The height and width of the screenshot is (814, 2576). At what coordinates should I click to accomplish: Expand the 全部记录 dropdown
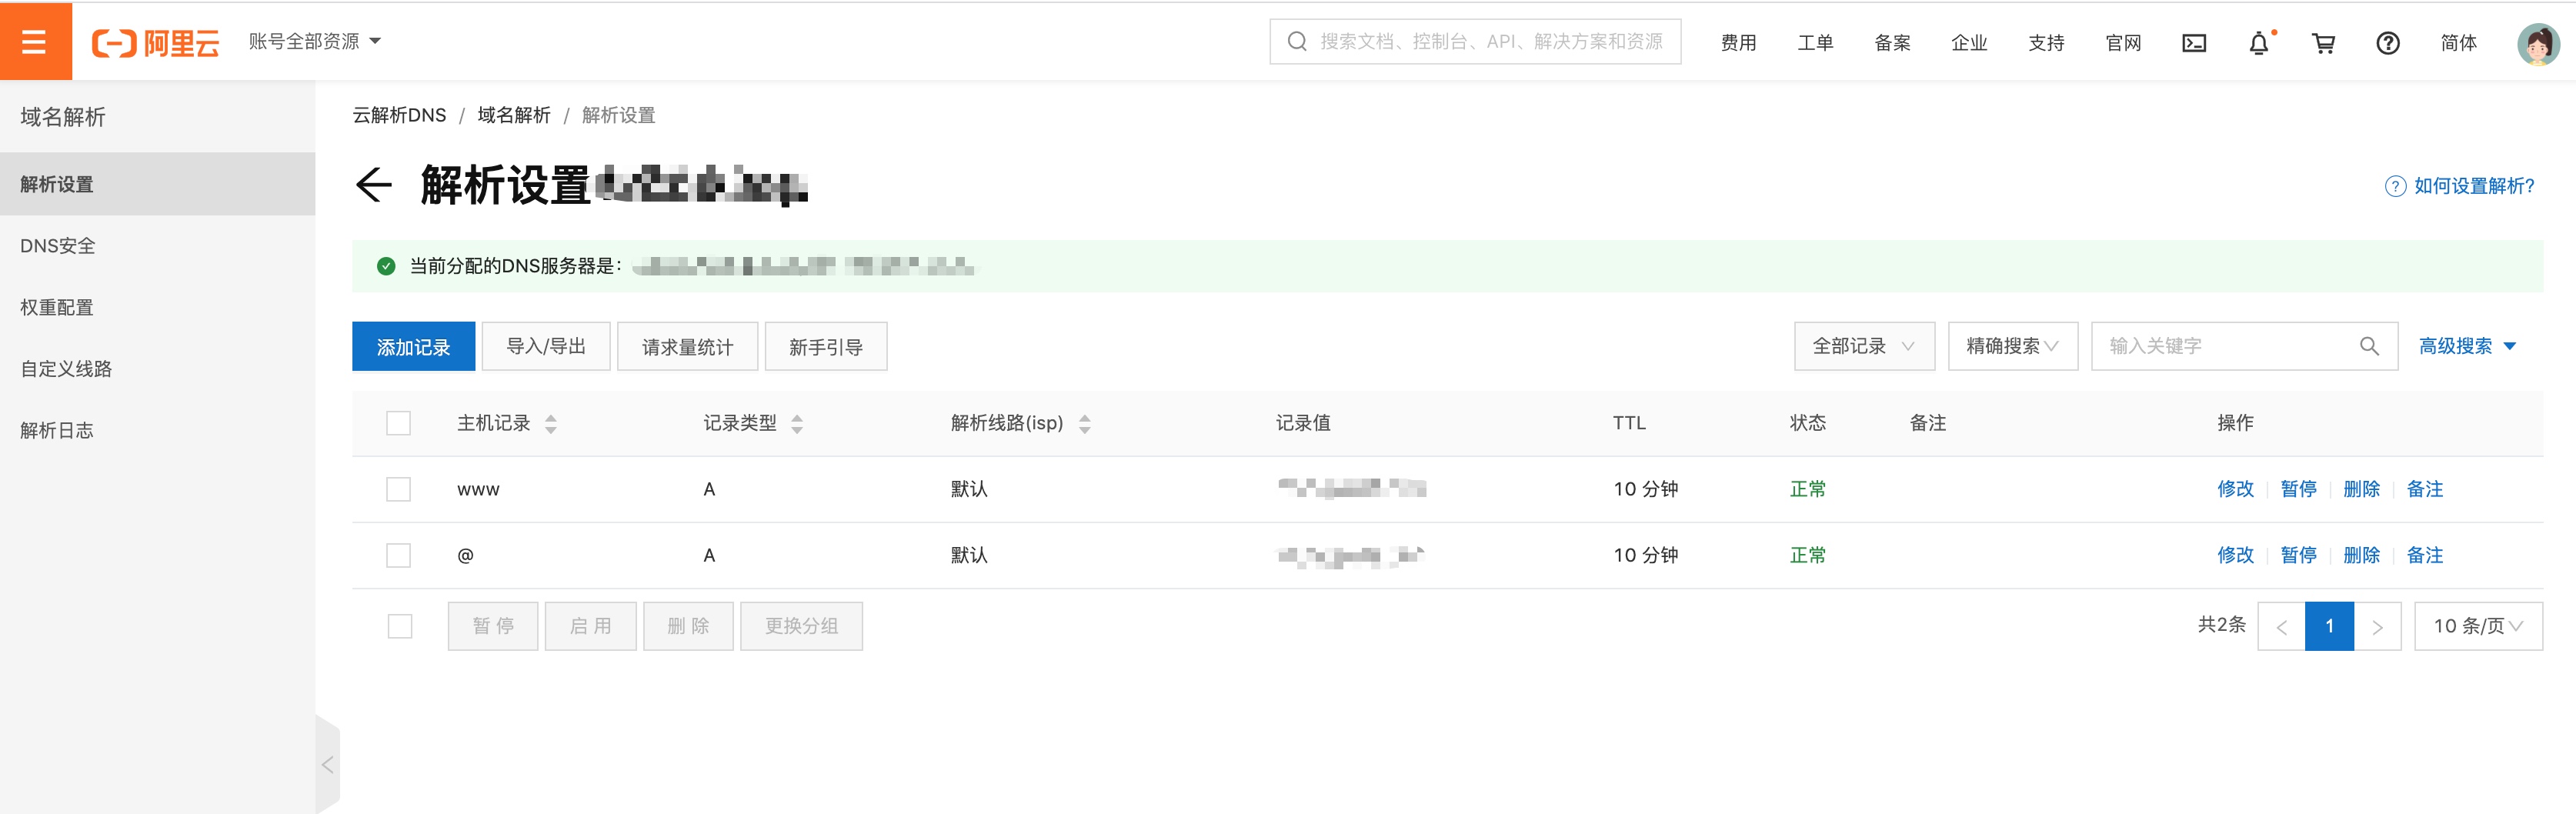(1863, 346)
